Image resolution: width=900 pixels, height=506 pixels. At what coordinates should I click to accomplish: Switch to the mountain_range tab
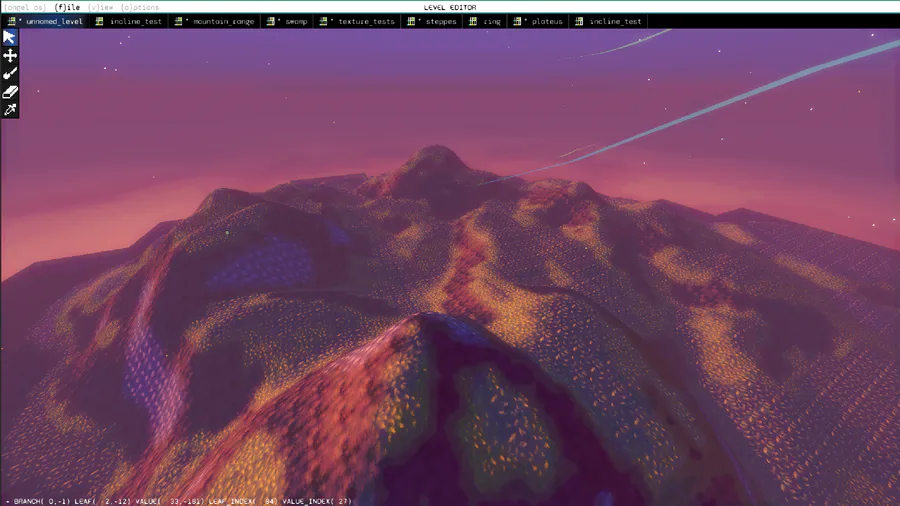214,21
